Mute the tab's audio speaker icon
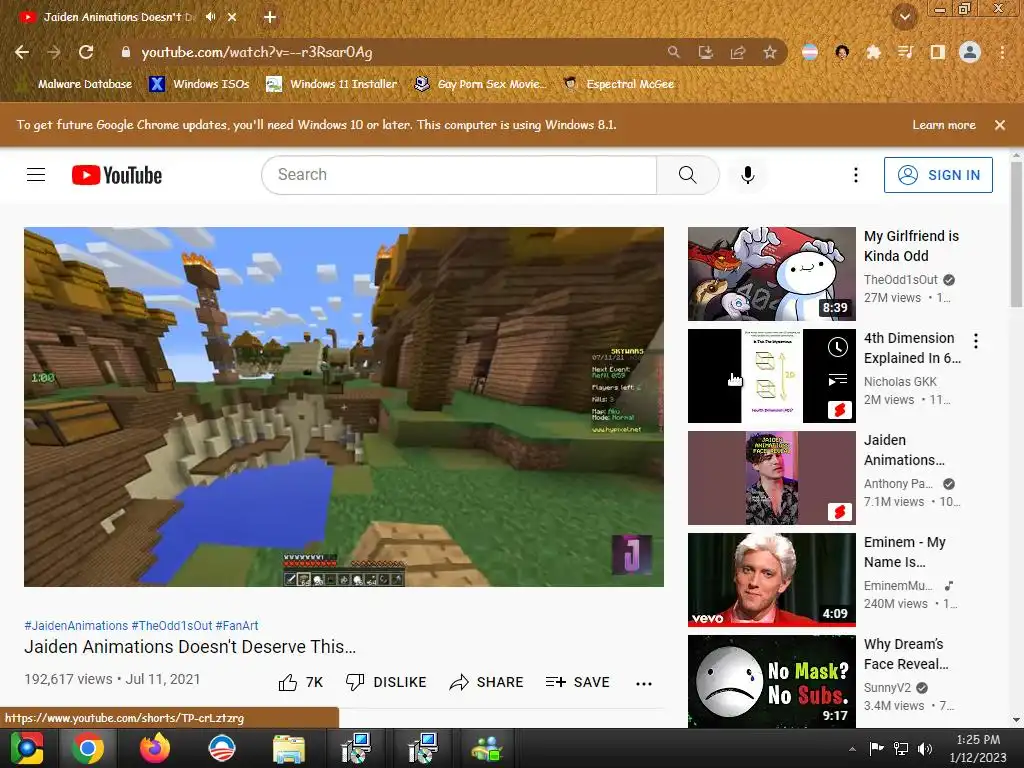The width and height of the screenshot is (1024, 768). coord(210,17)
